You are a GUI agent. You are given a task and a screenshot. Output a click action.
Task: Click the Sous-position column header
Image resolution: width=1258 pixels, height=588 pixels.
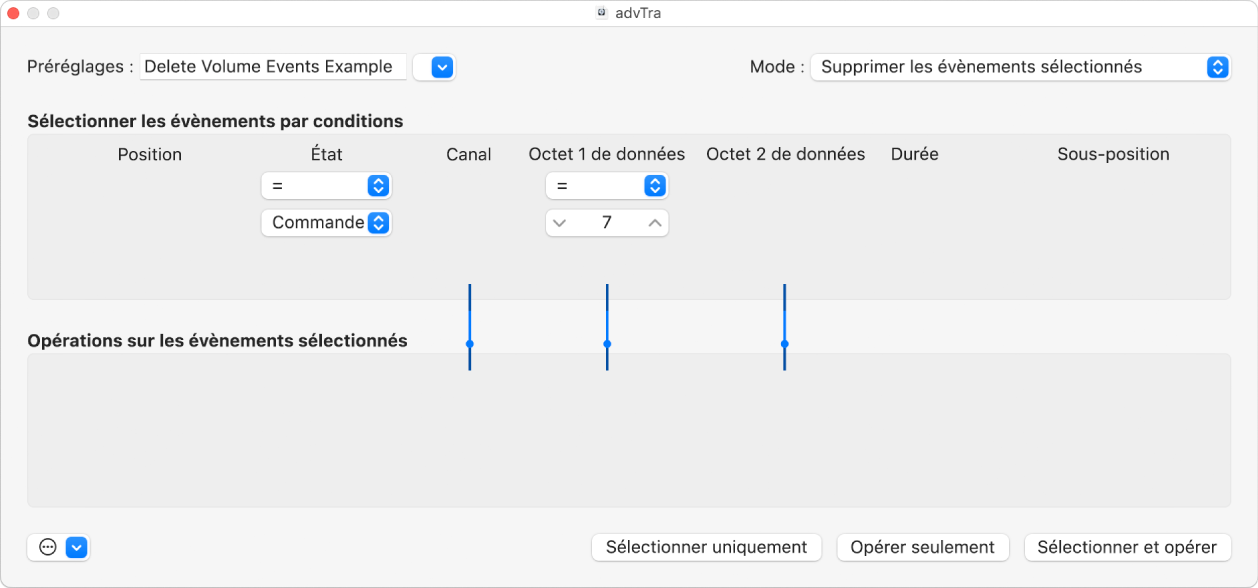pos(1113,154)
